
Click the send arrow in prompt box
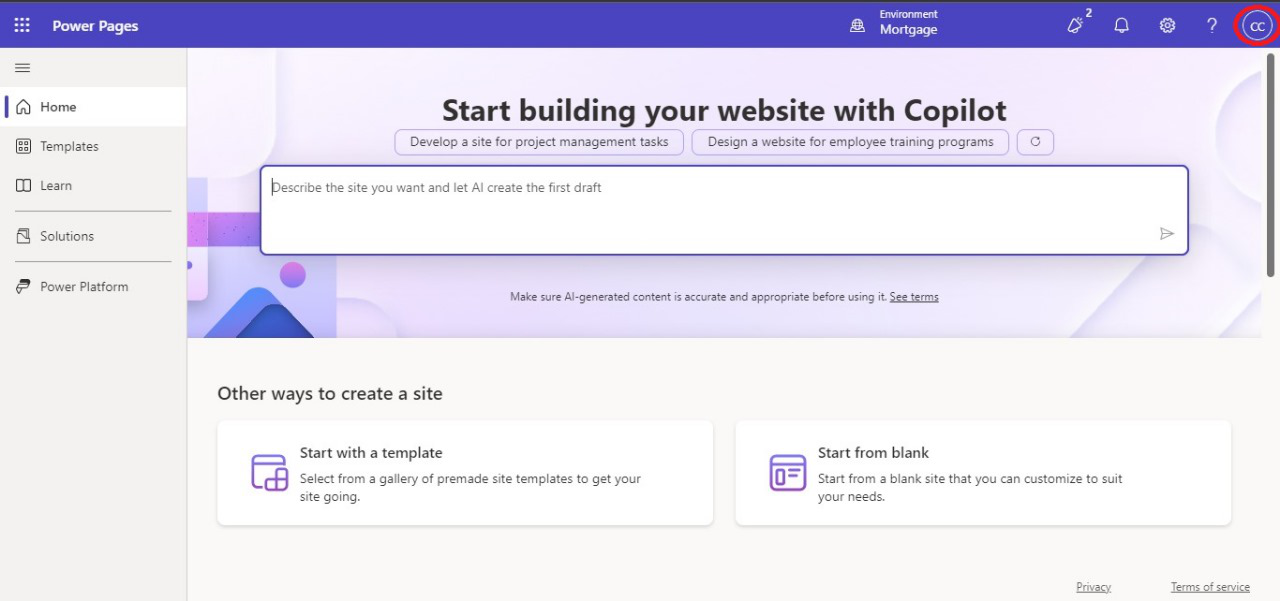point(1166,234)
